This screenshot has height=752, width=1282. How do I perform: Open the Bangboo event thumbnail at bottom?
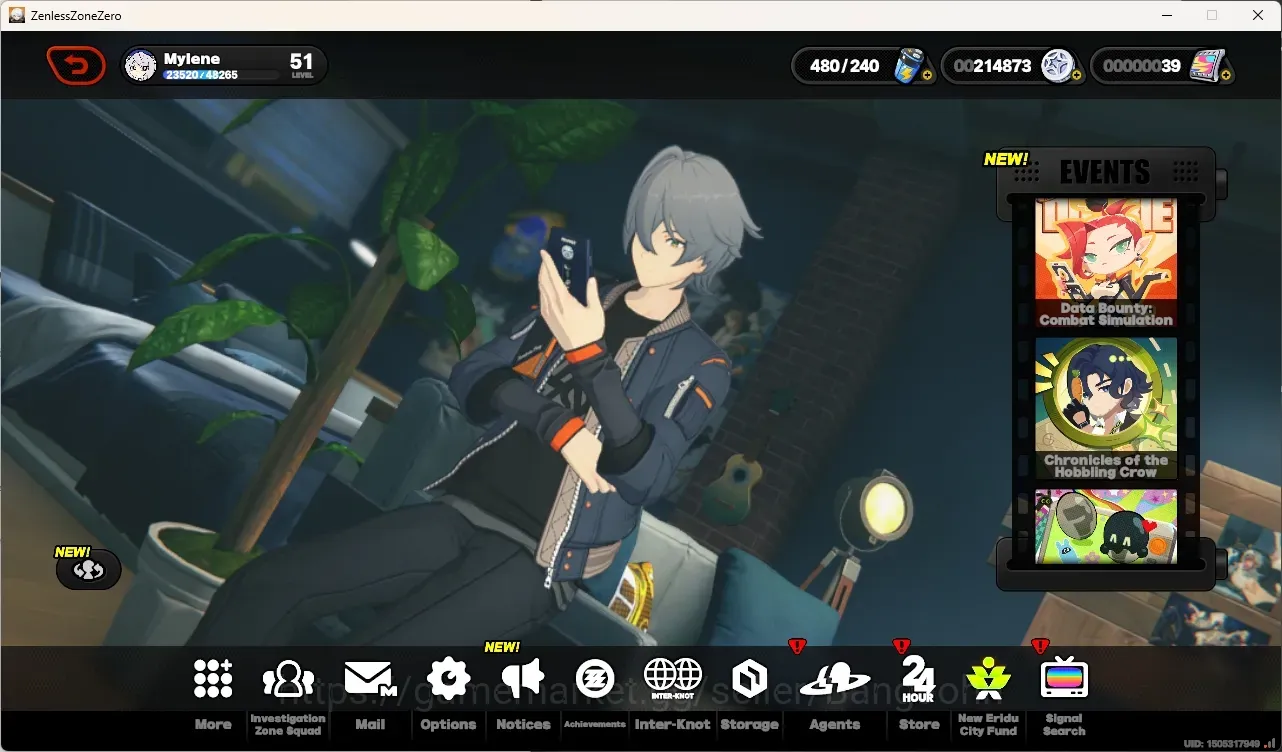click(1106, 525)
